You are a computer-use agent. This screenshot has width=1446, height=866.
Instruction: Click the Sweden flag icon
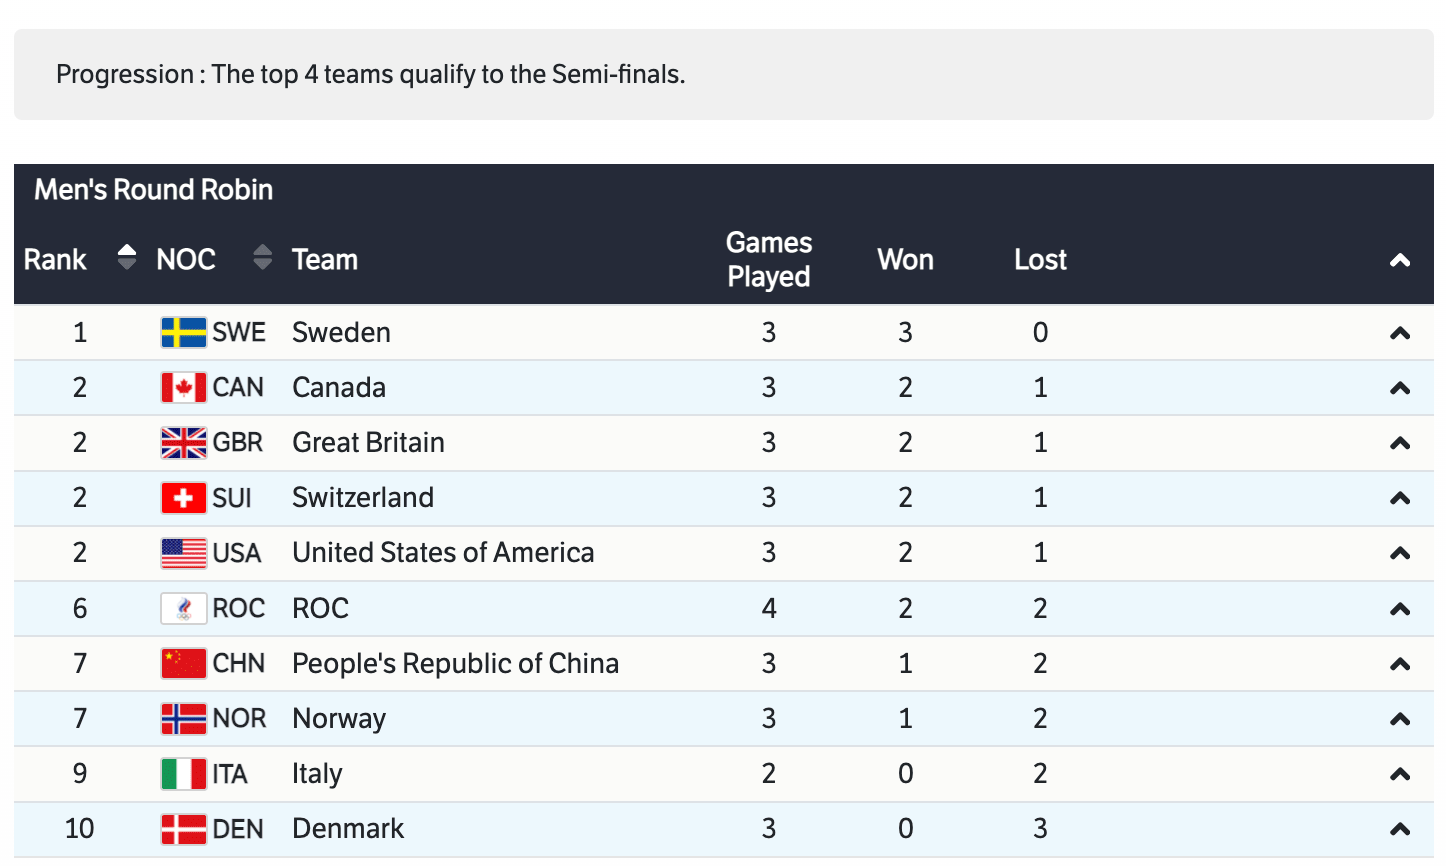click(x=183, y=332)
